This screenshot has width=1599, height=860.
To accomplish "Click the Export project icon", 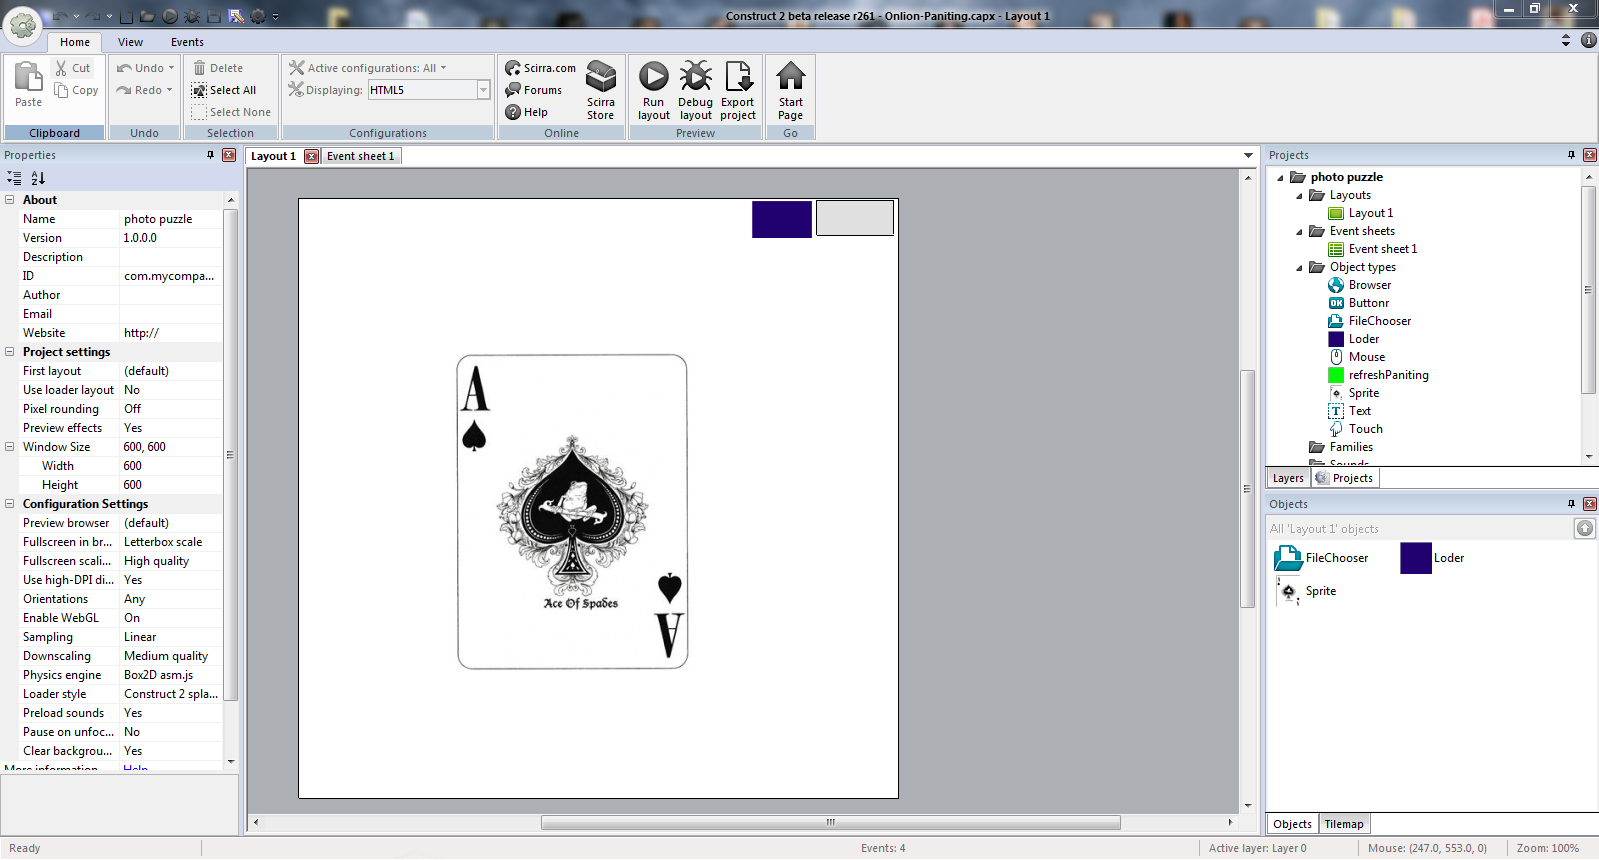I will coord(738,76).
